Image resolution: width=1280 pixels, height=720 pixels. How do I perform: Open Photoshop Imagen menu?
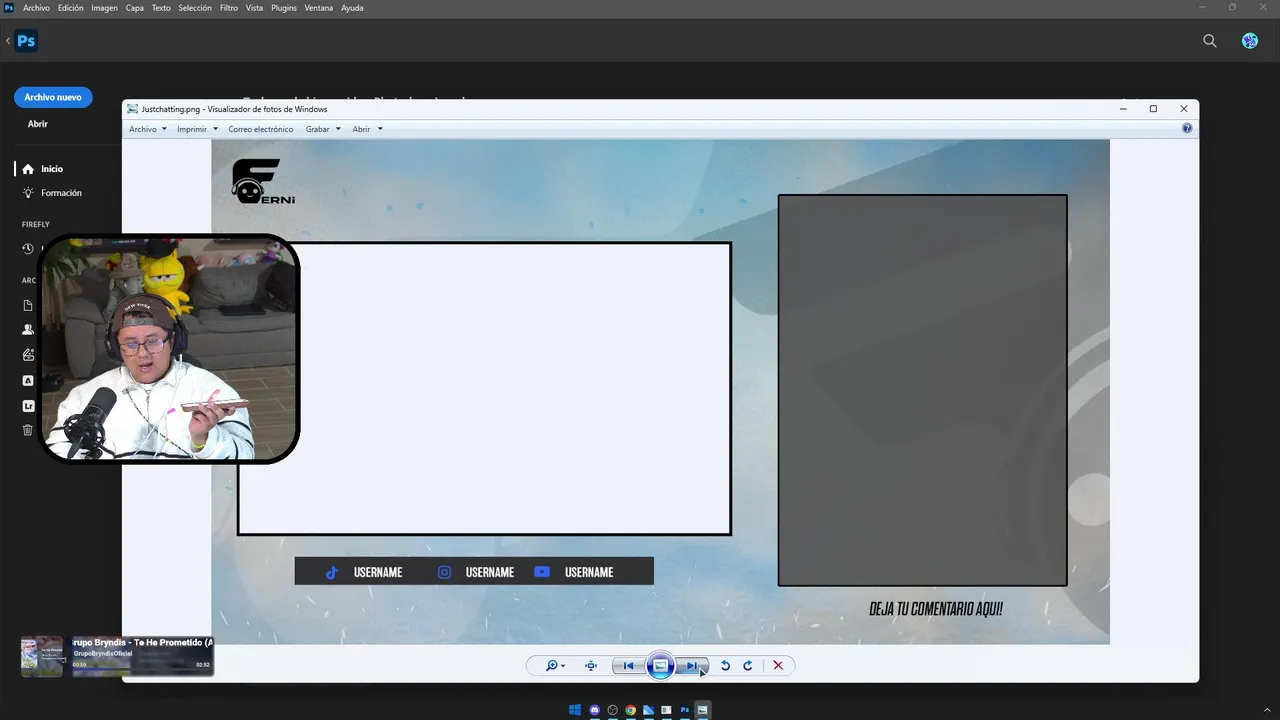tap(104, 8)
